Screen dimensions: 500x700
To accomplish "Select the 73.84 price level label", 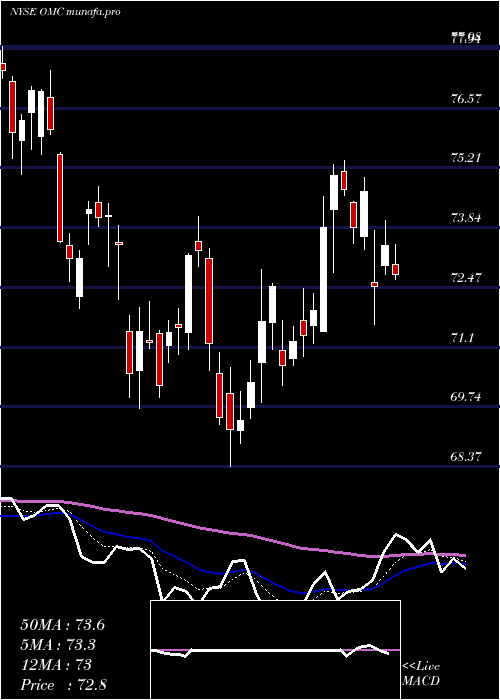I will point(467,218).
